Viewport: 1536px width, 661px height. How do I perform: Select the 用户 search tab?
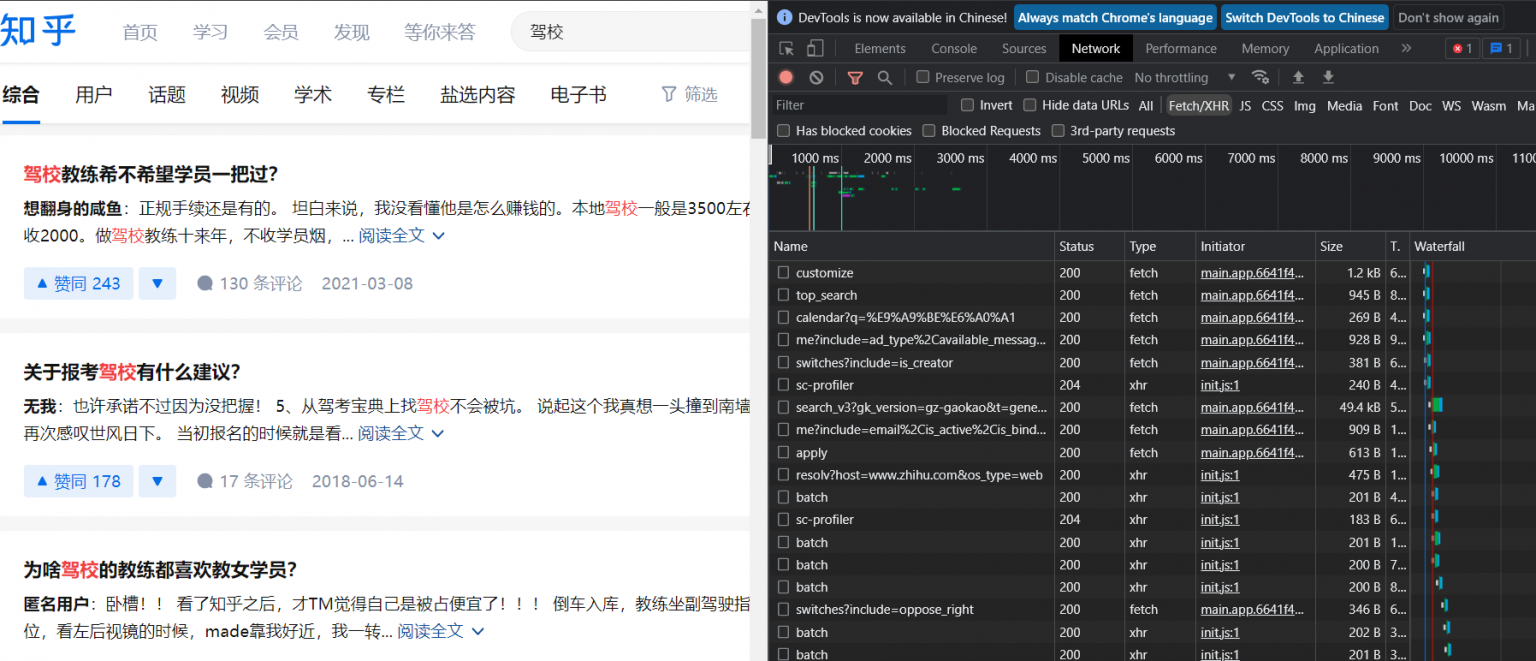click(x=94, y=94)
